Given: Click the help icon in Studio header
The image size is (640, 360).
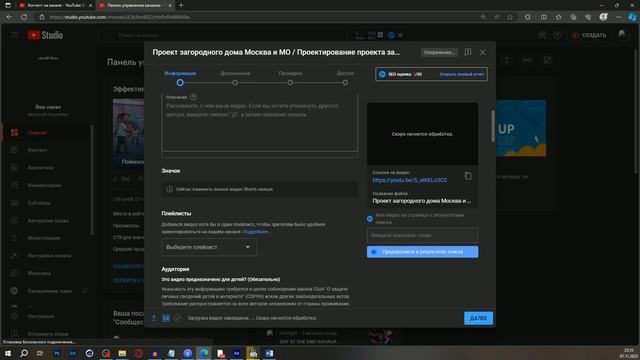Looking at the screenshot, I should click(557, 36).
